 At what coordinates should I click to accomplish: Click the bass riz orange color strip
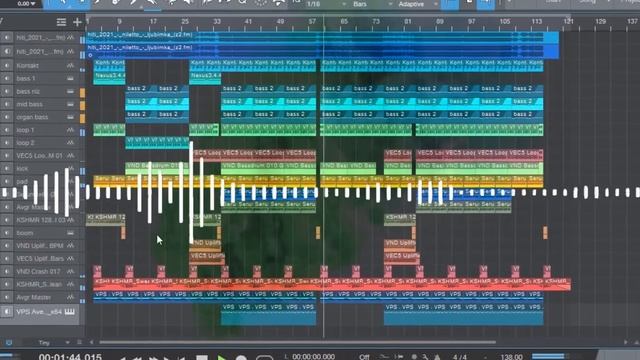(x=82, y=93)
